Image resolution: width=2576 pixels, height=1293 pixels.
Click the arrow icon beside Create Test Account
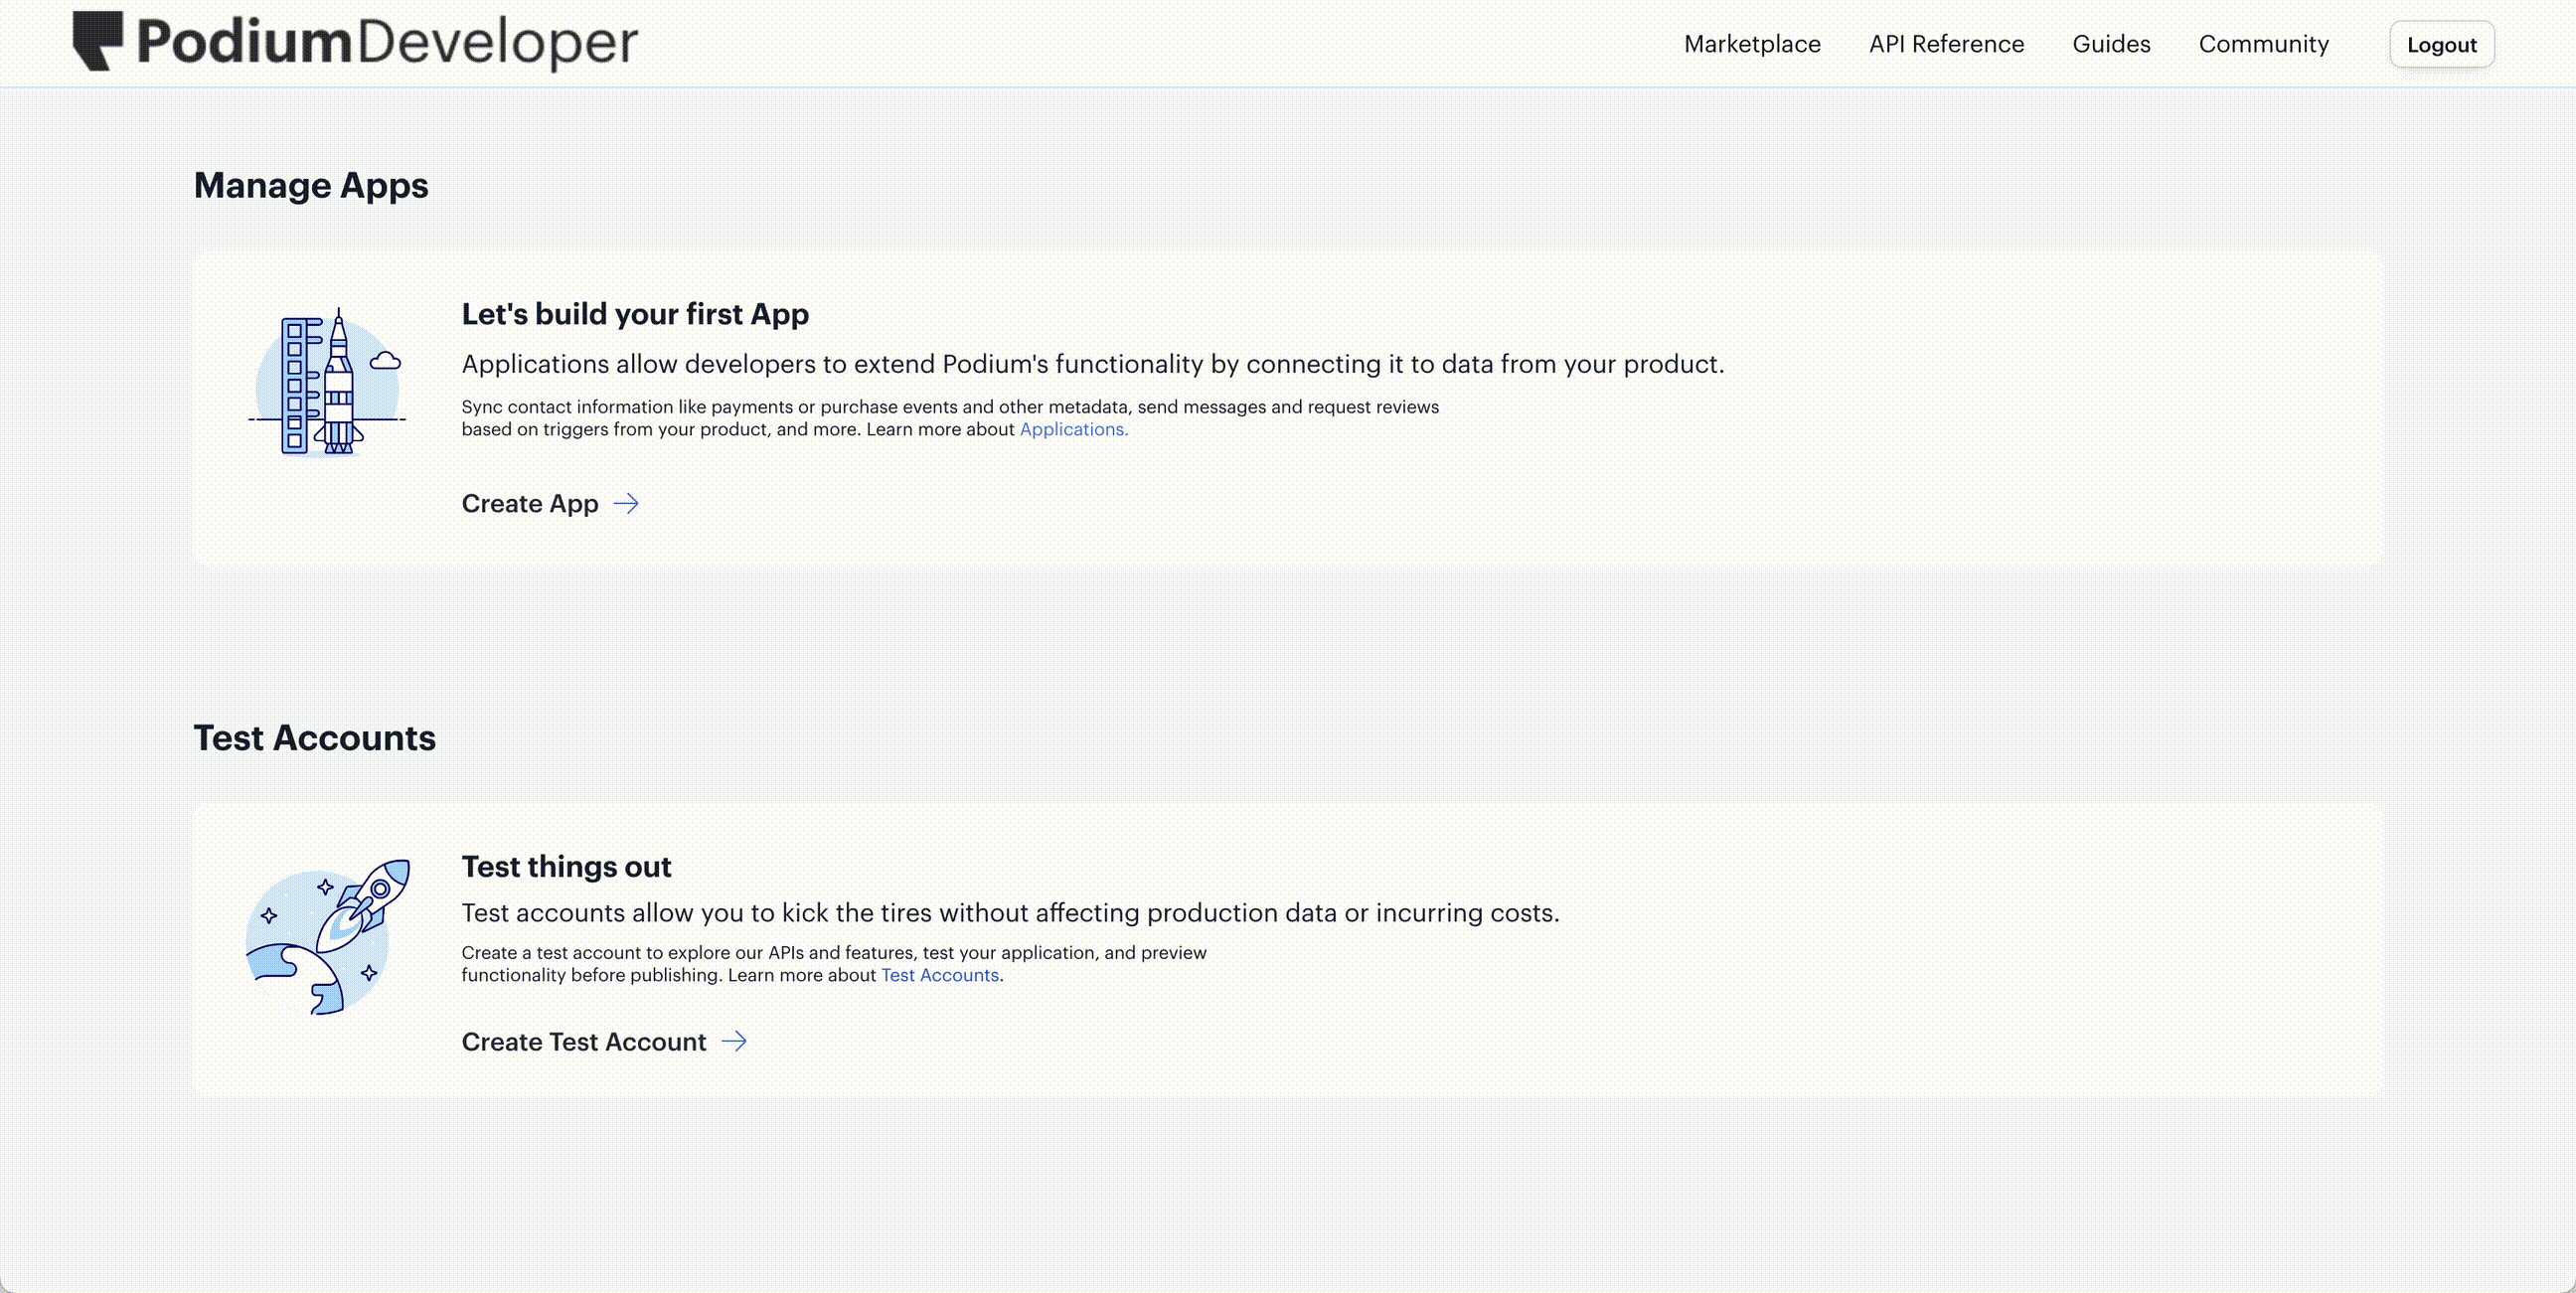coord(734,1041)
